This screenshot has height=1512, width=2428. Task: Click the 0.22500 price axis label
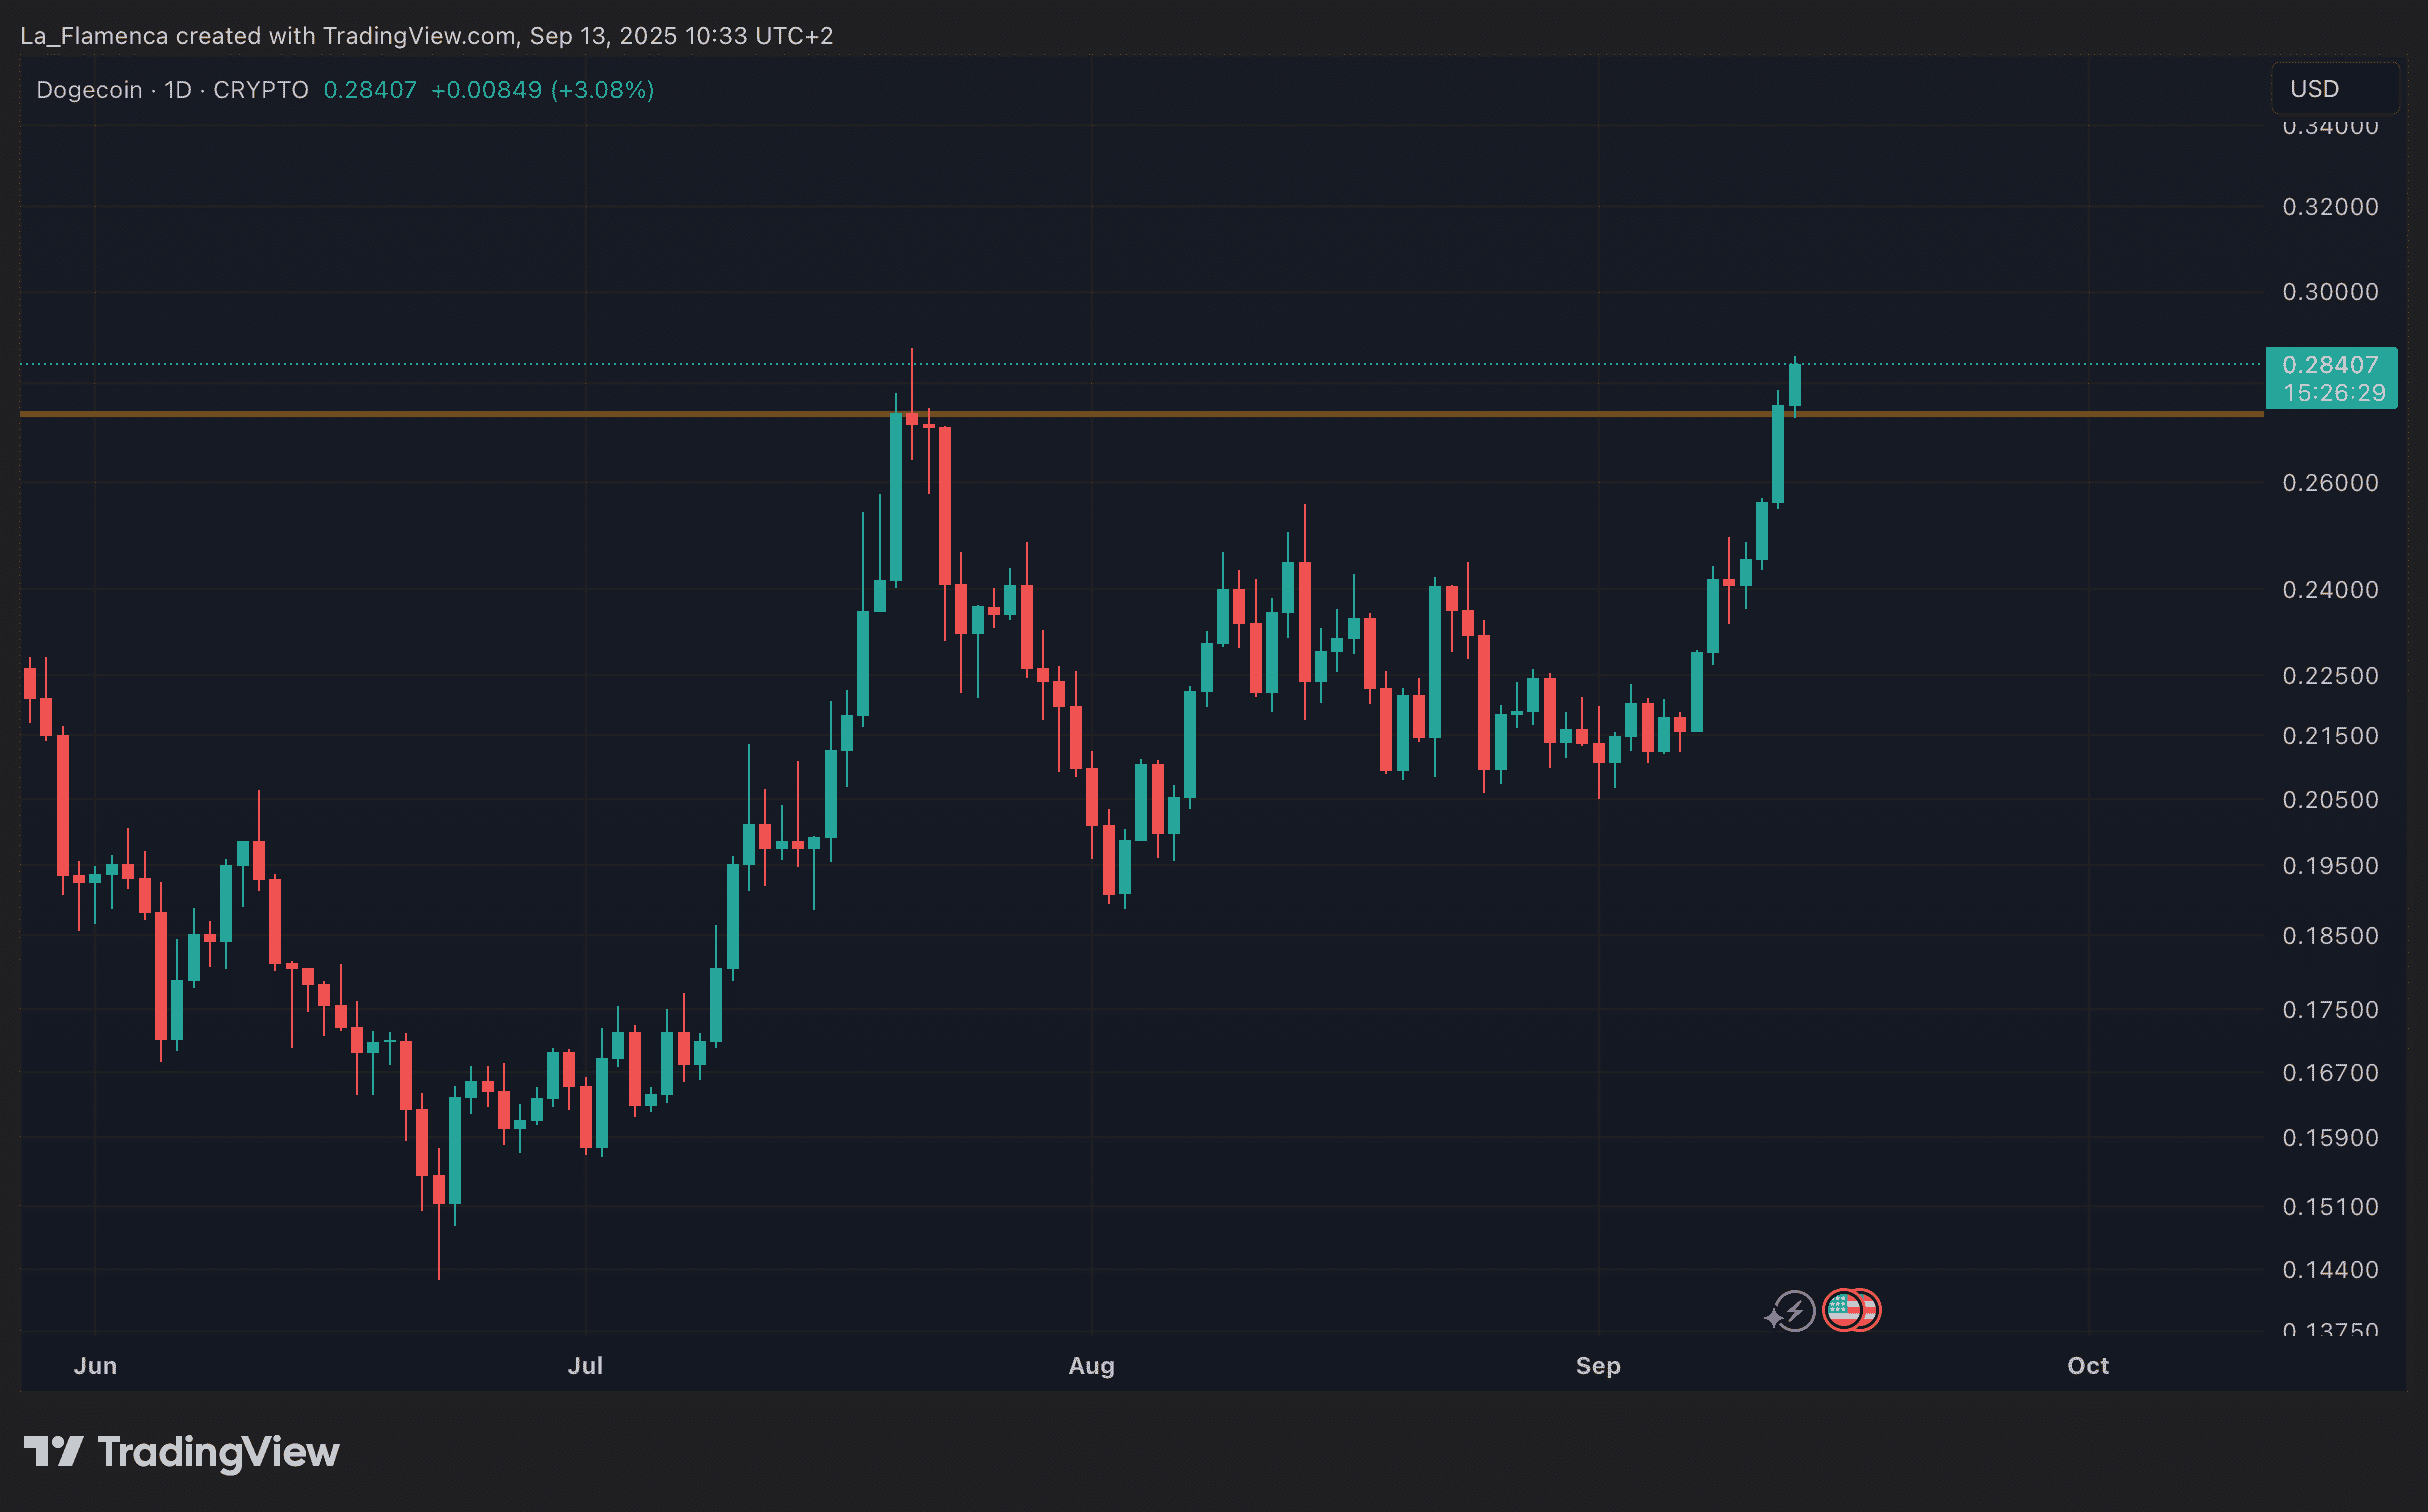pos(2330,676)
